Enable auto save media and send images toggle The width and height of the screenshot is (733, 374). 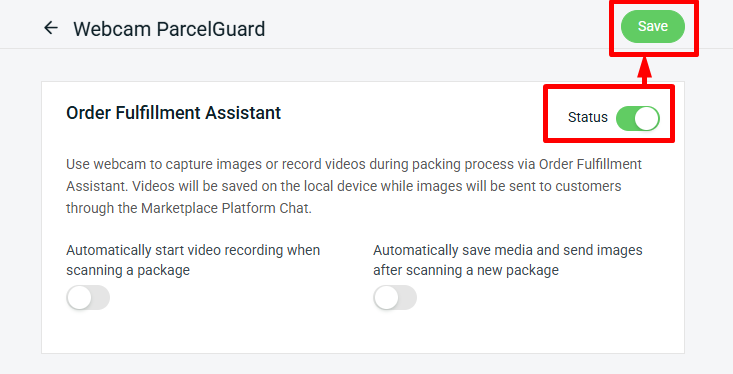coord(395,298)
